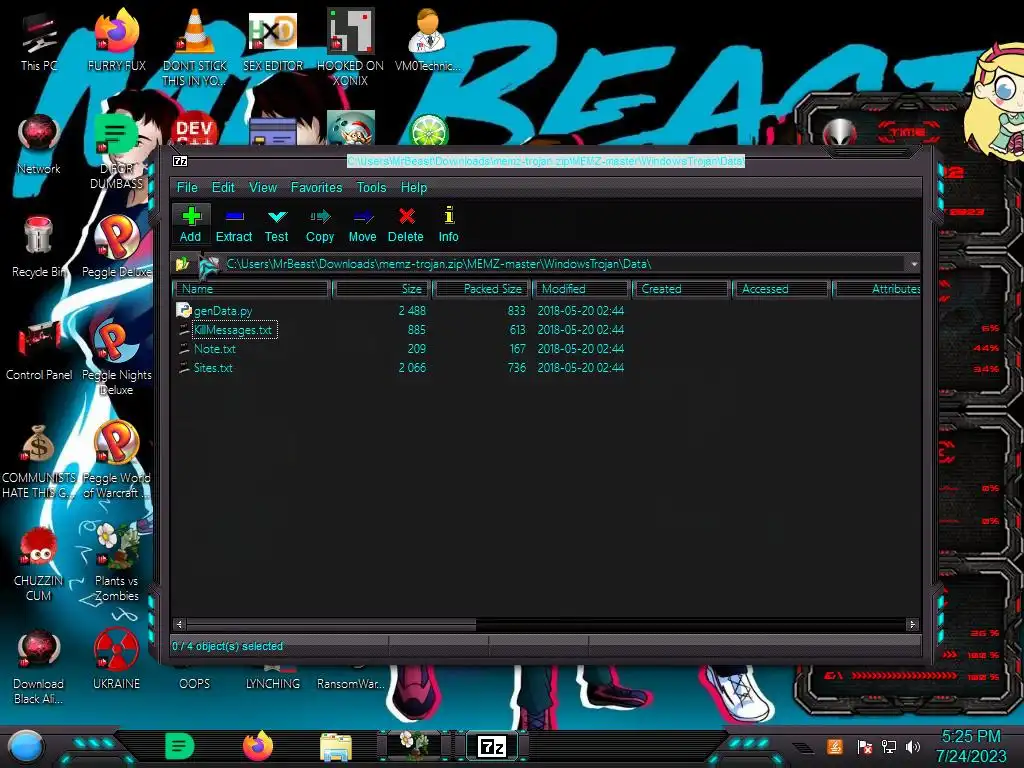Open the File menu
This screenshot has width=1024, height=768.
point(187,187)
